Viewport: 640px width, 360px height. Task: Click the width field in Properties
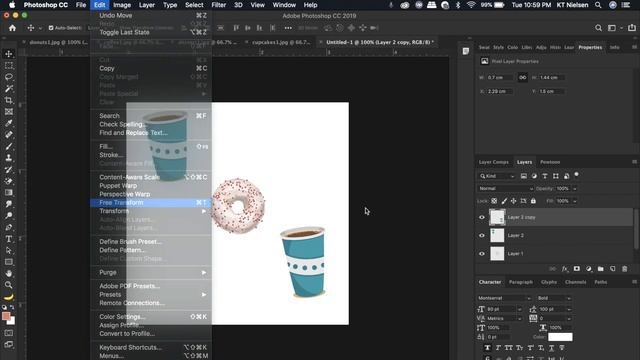[x=500, y=78]
